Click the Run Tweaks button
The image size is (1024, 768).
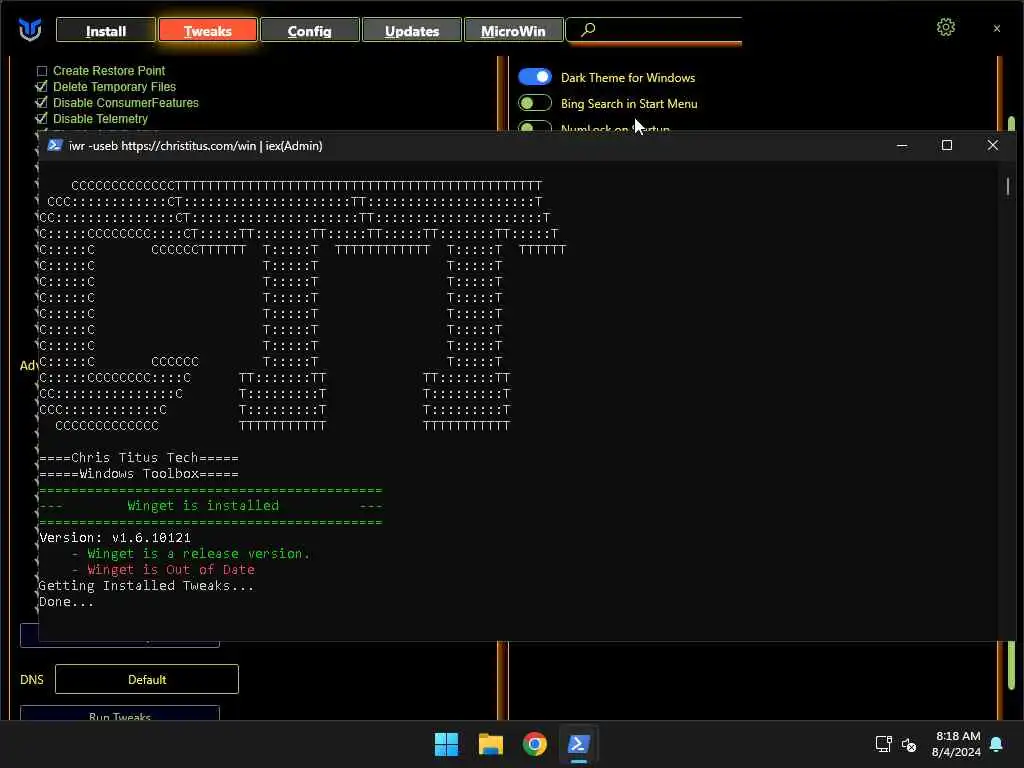(120, 714)
